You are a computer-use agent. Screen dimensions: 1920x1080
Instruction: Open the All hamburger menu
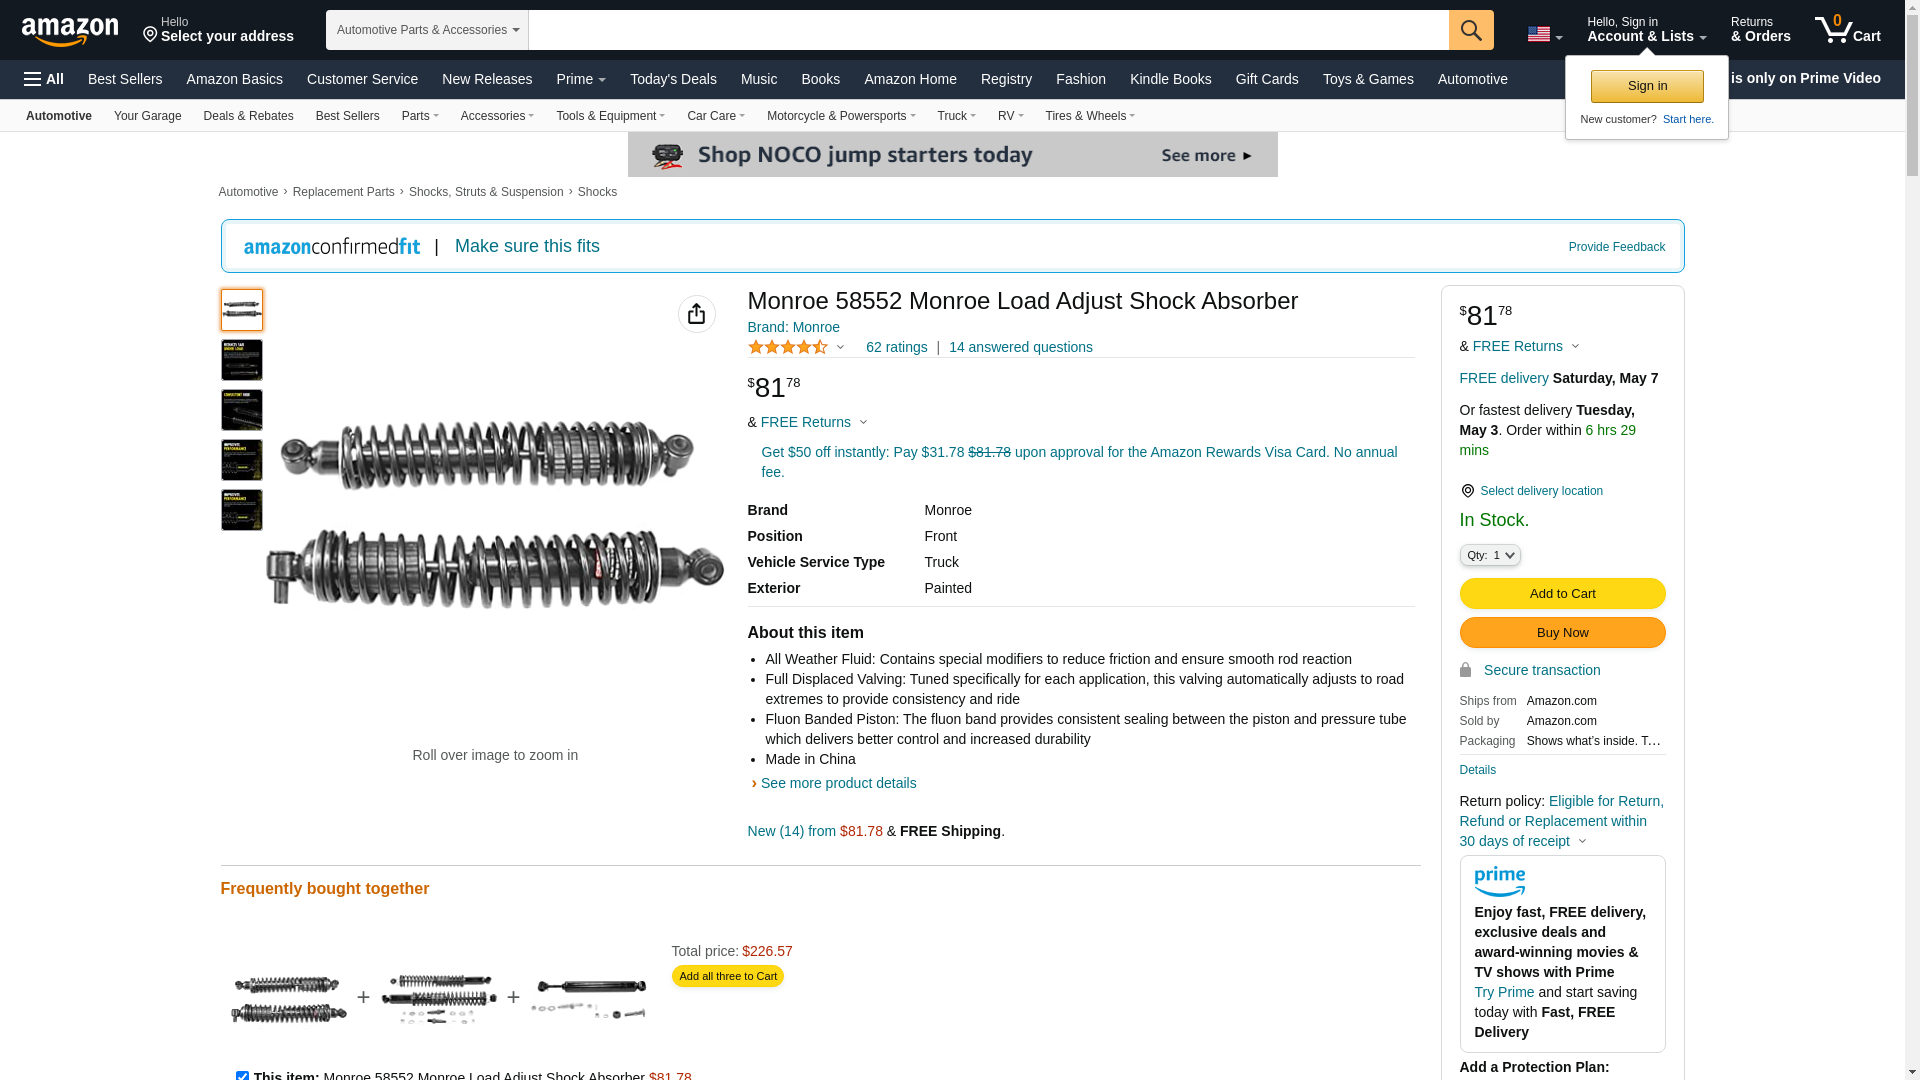[x=44, y=79]
